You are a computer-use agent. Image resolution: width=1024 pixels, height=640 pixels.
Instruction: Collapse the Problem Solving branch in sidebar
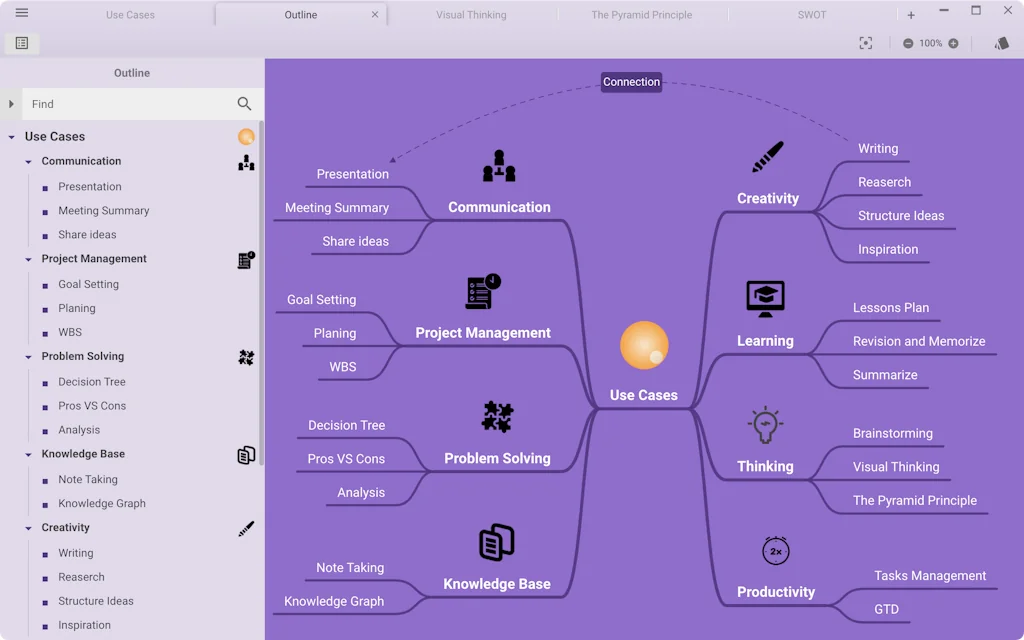27,356
